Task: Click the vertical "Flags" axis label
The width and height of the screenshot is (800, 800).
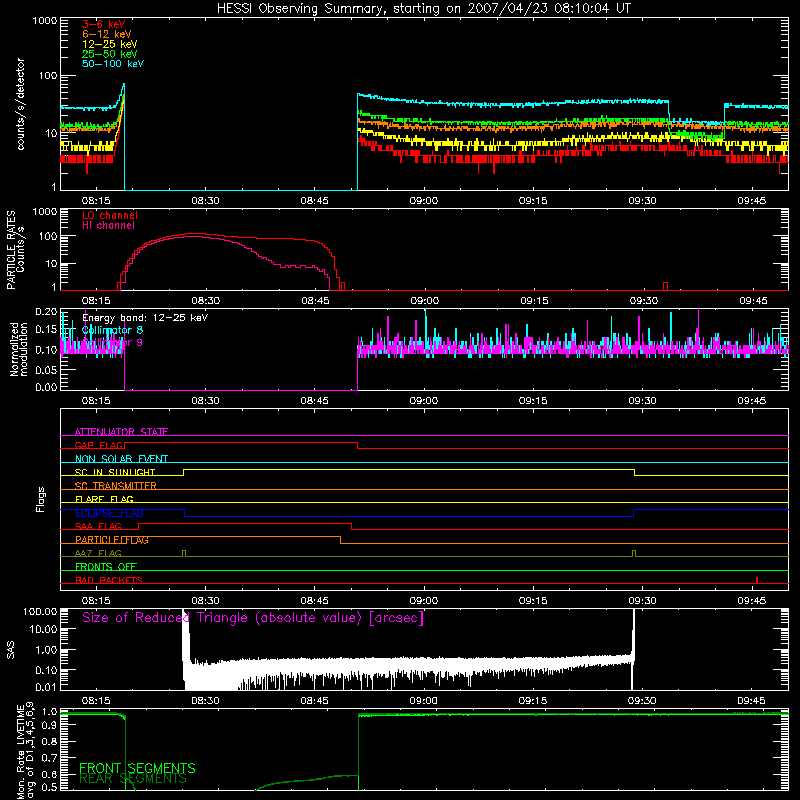Action: coord(41,499)
